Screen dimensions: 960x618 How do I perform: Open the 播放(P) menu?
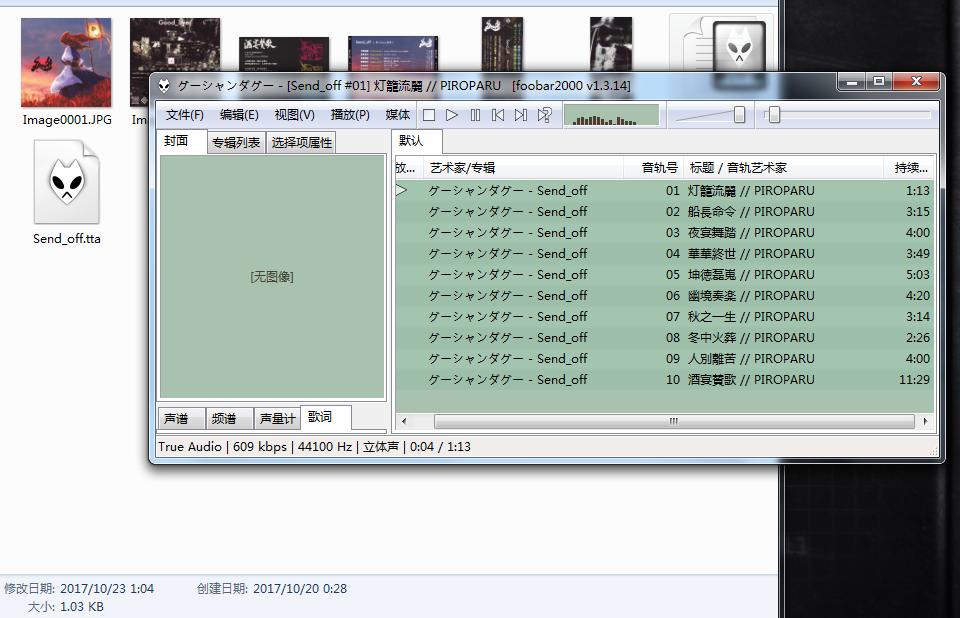tap(350, 115)
